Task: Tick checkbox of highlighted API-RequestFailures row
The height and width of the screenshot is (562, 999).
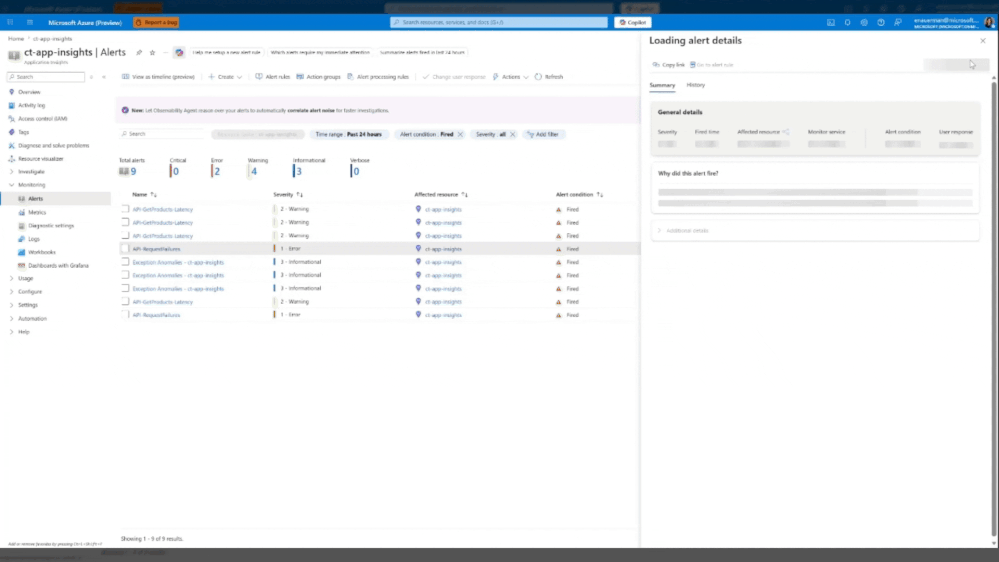Action: (126, 249)
